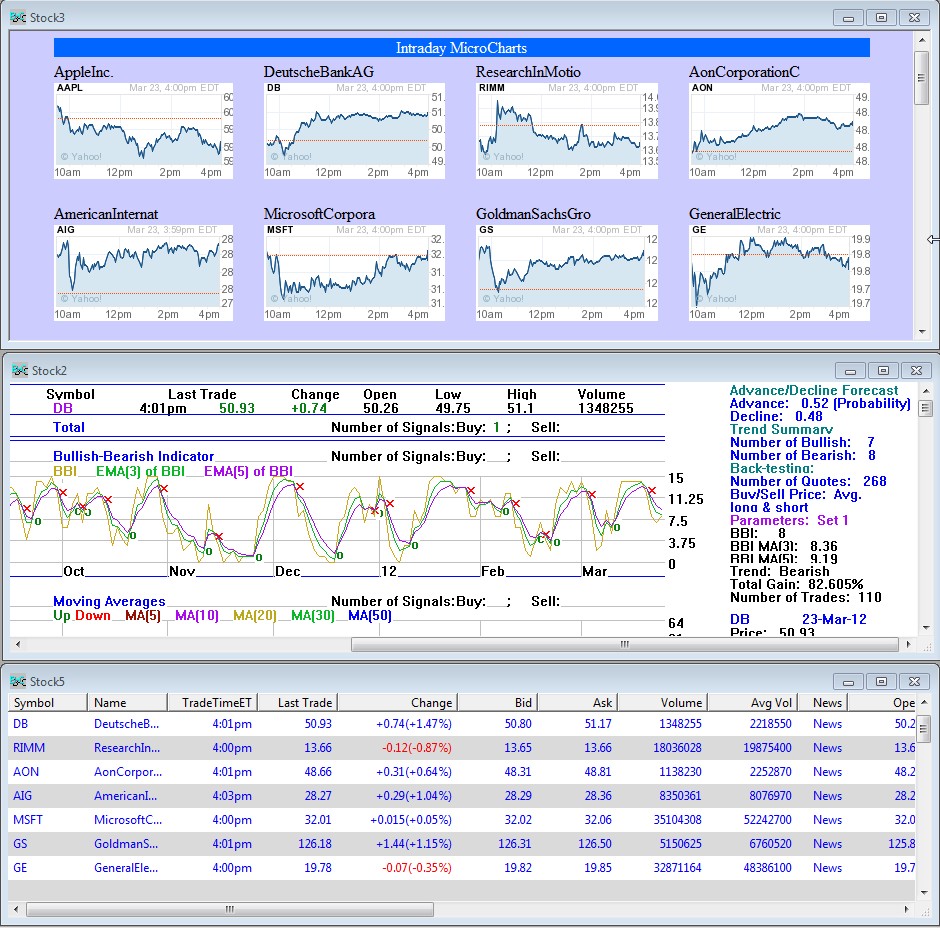
Task: Minimize the Stock5 window
Action: 849,681
